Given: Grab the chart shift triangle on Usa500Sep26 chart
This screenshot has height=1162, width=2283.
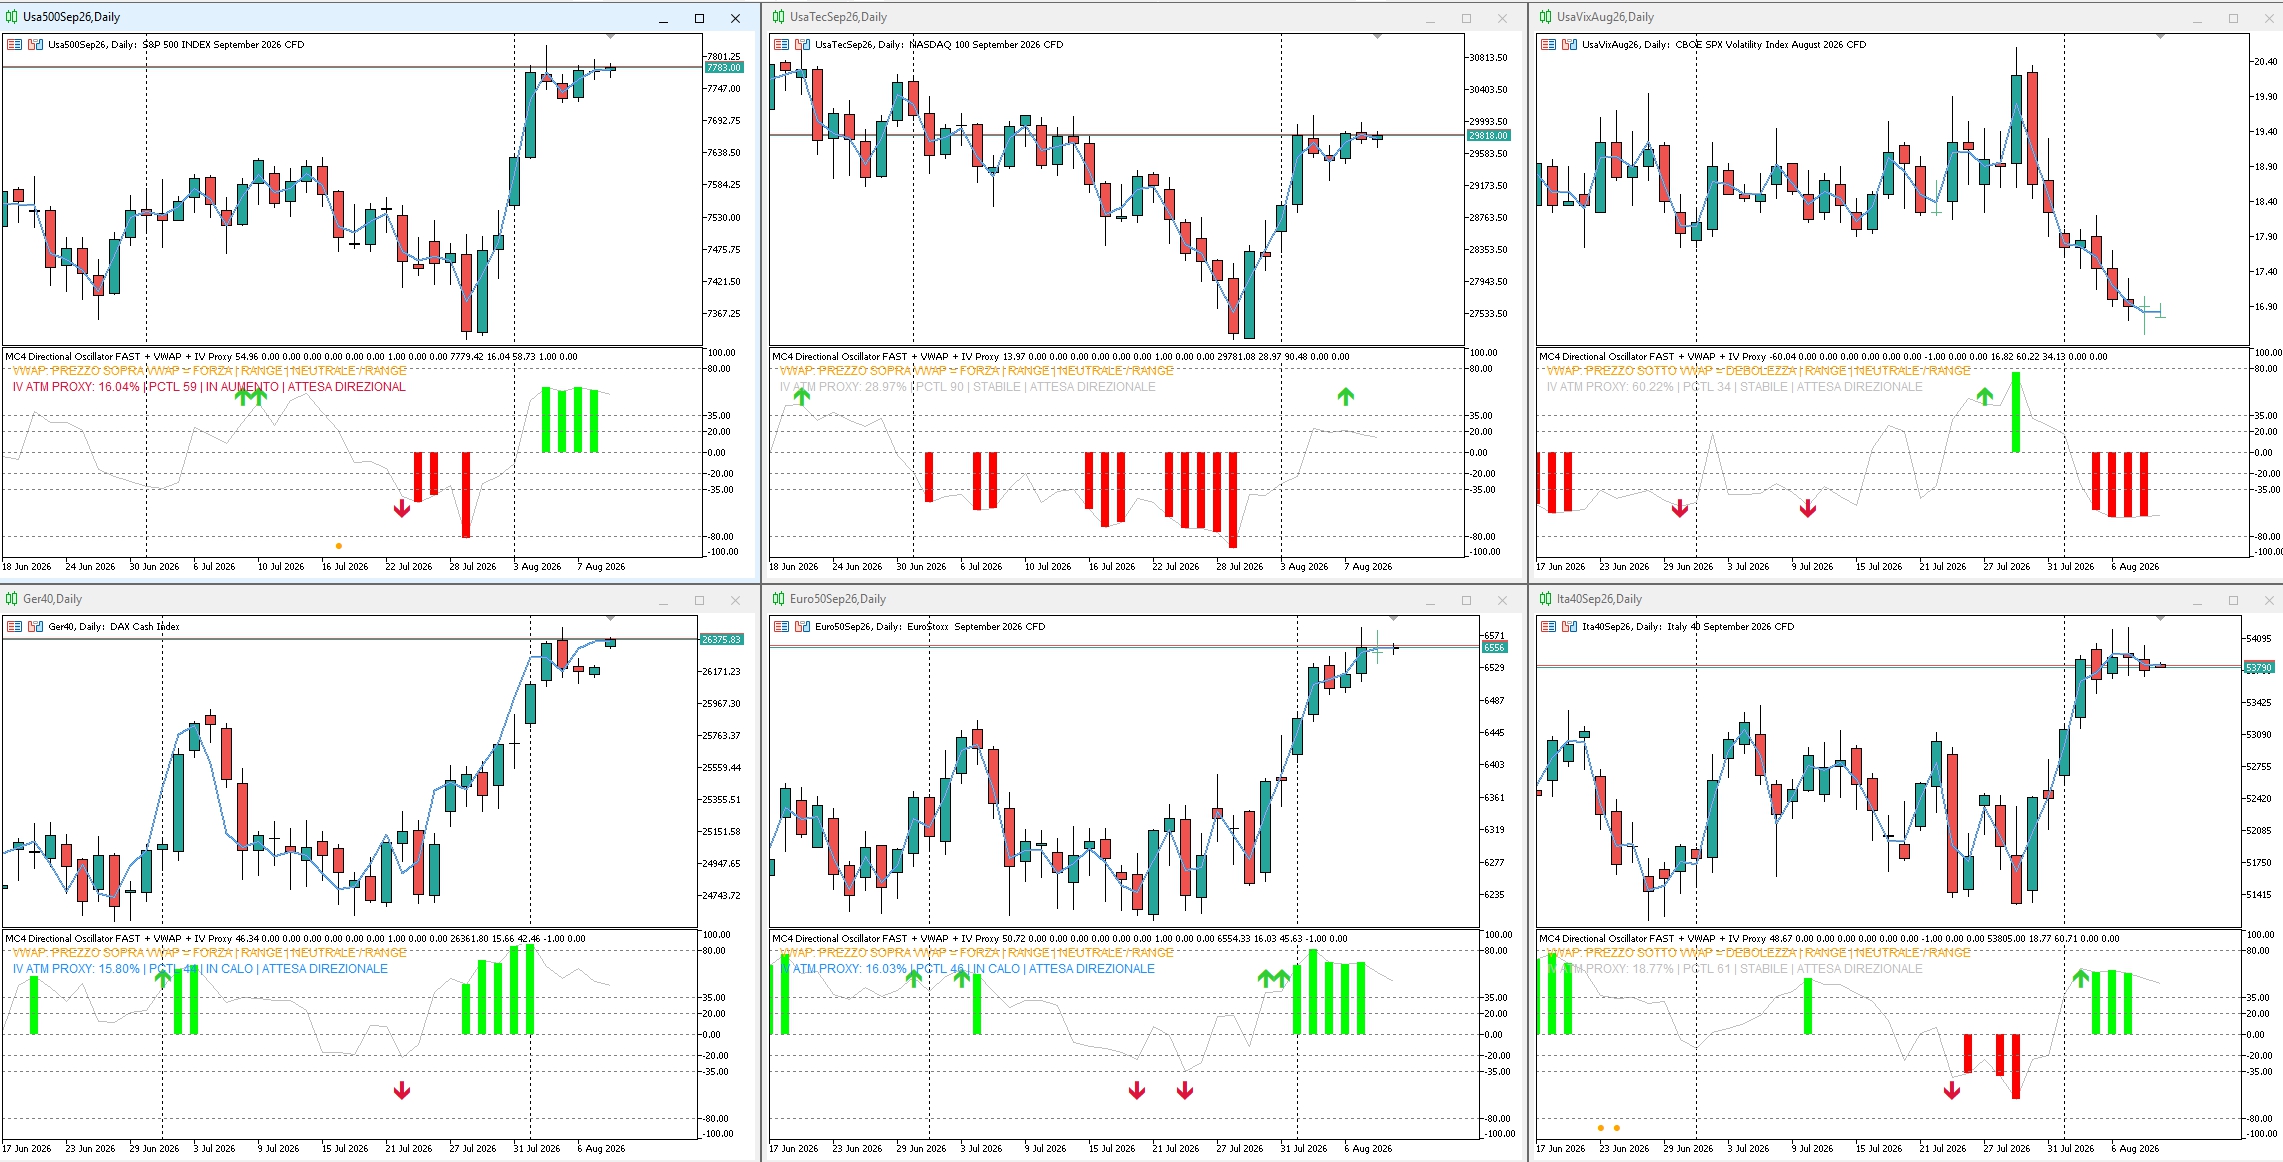Looking at the screenshot, I should (610, 37).
